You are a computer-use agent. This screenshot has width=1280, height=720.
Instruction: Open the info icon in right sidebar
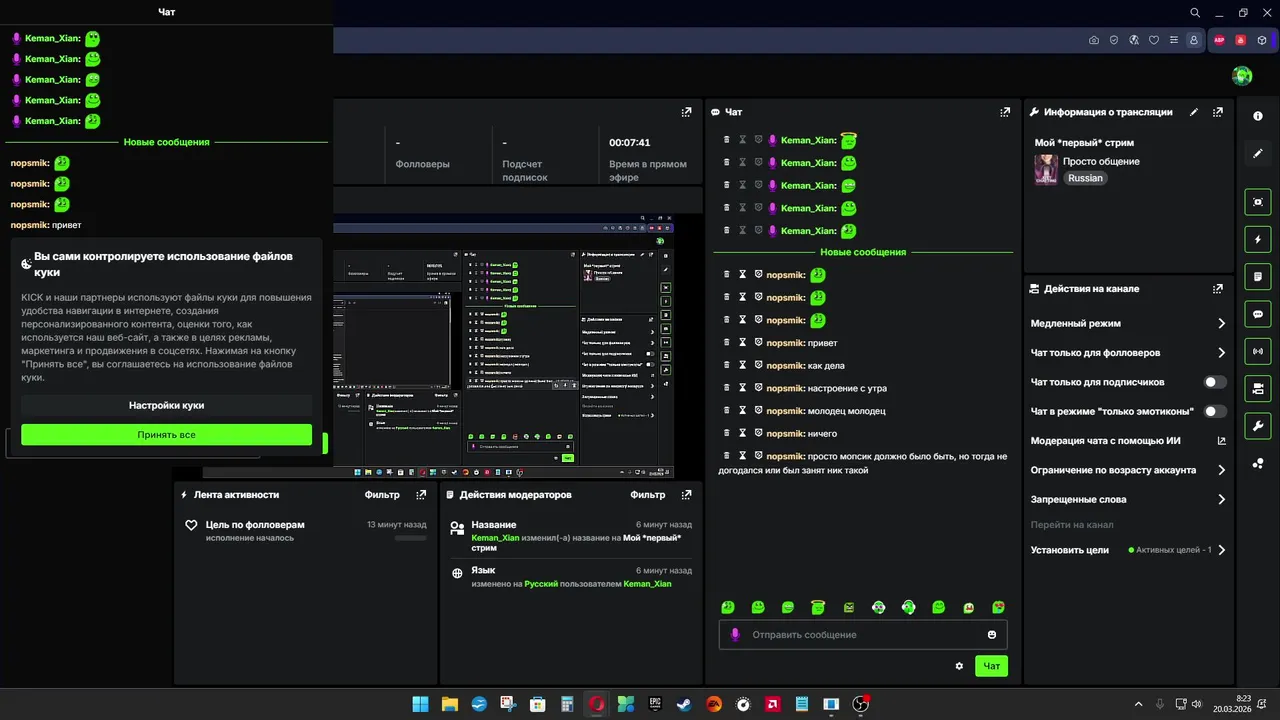[1258, 116]
